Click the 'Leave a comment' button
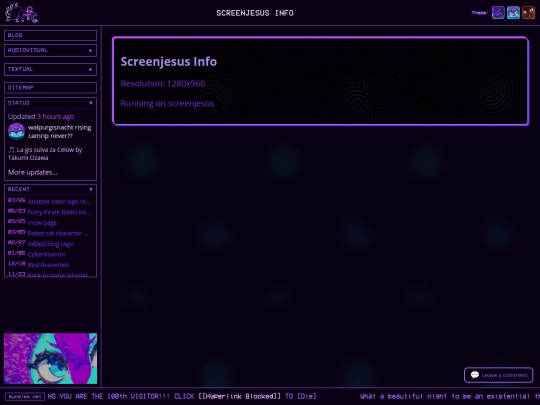 coord(498,375)
